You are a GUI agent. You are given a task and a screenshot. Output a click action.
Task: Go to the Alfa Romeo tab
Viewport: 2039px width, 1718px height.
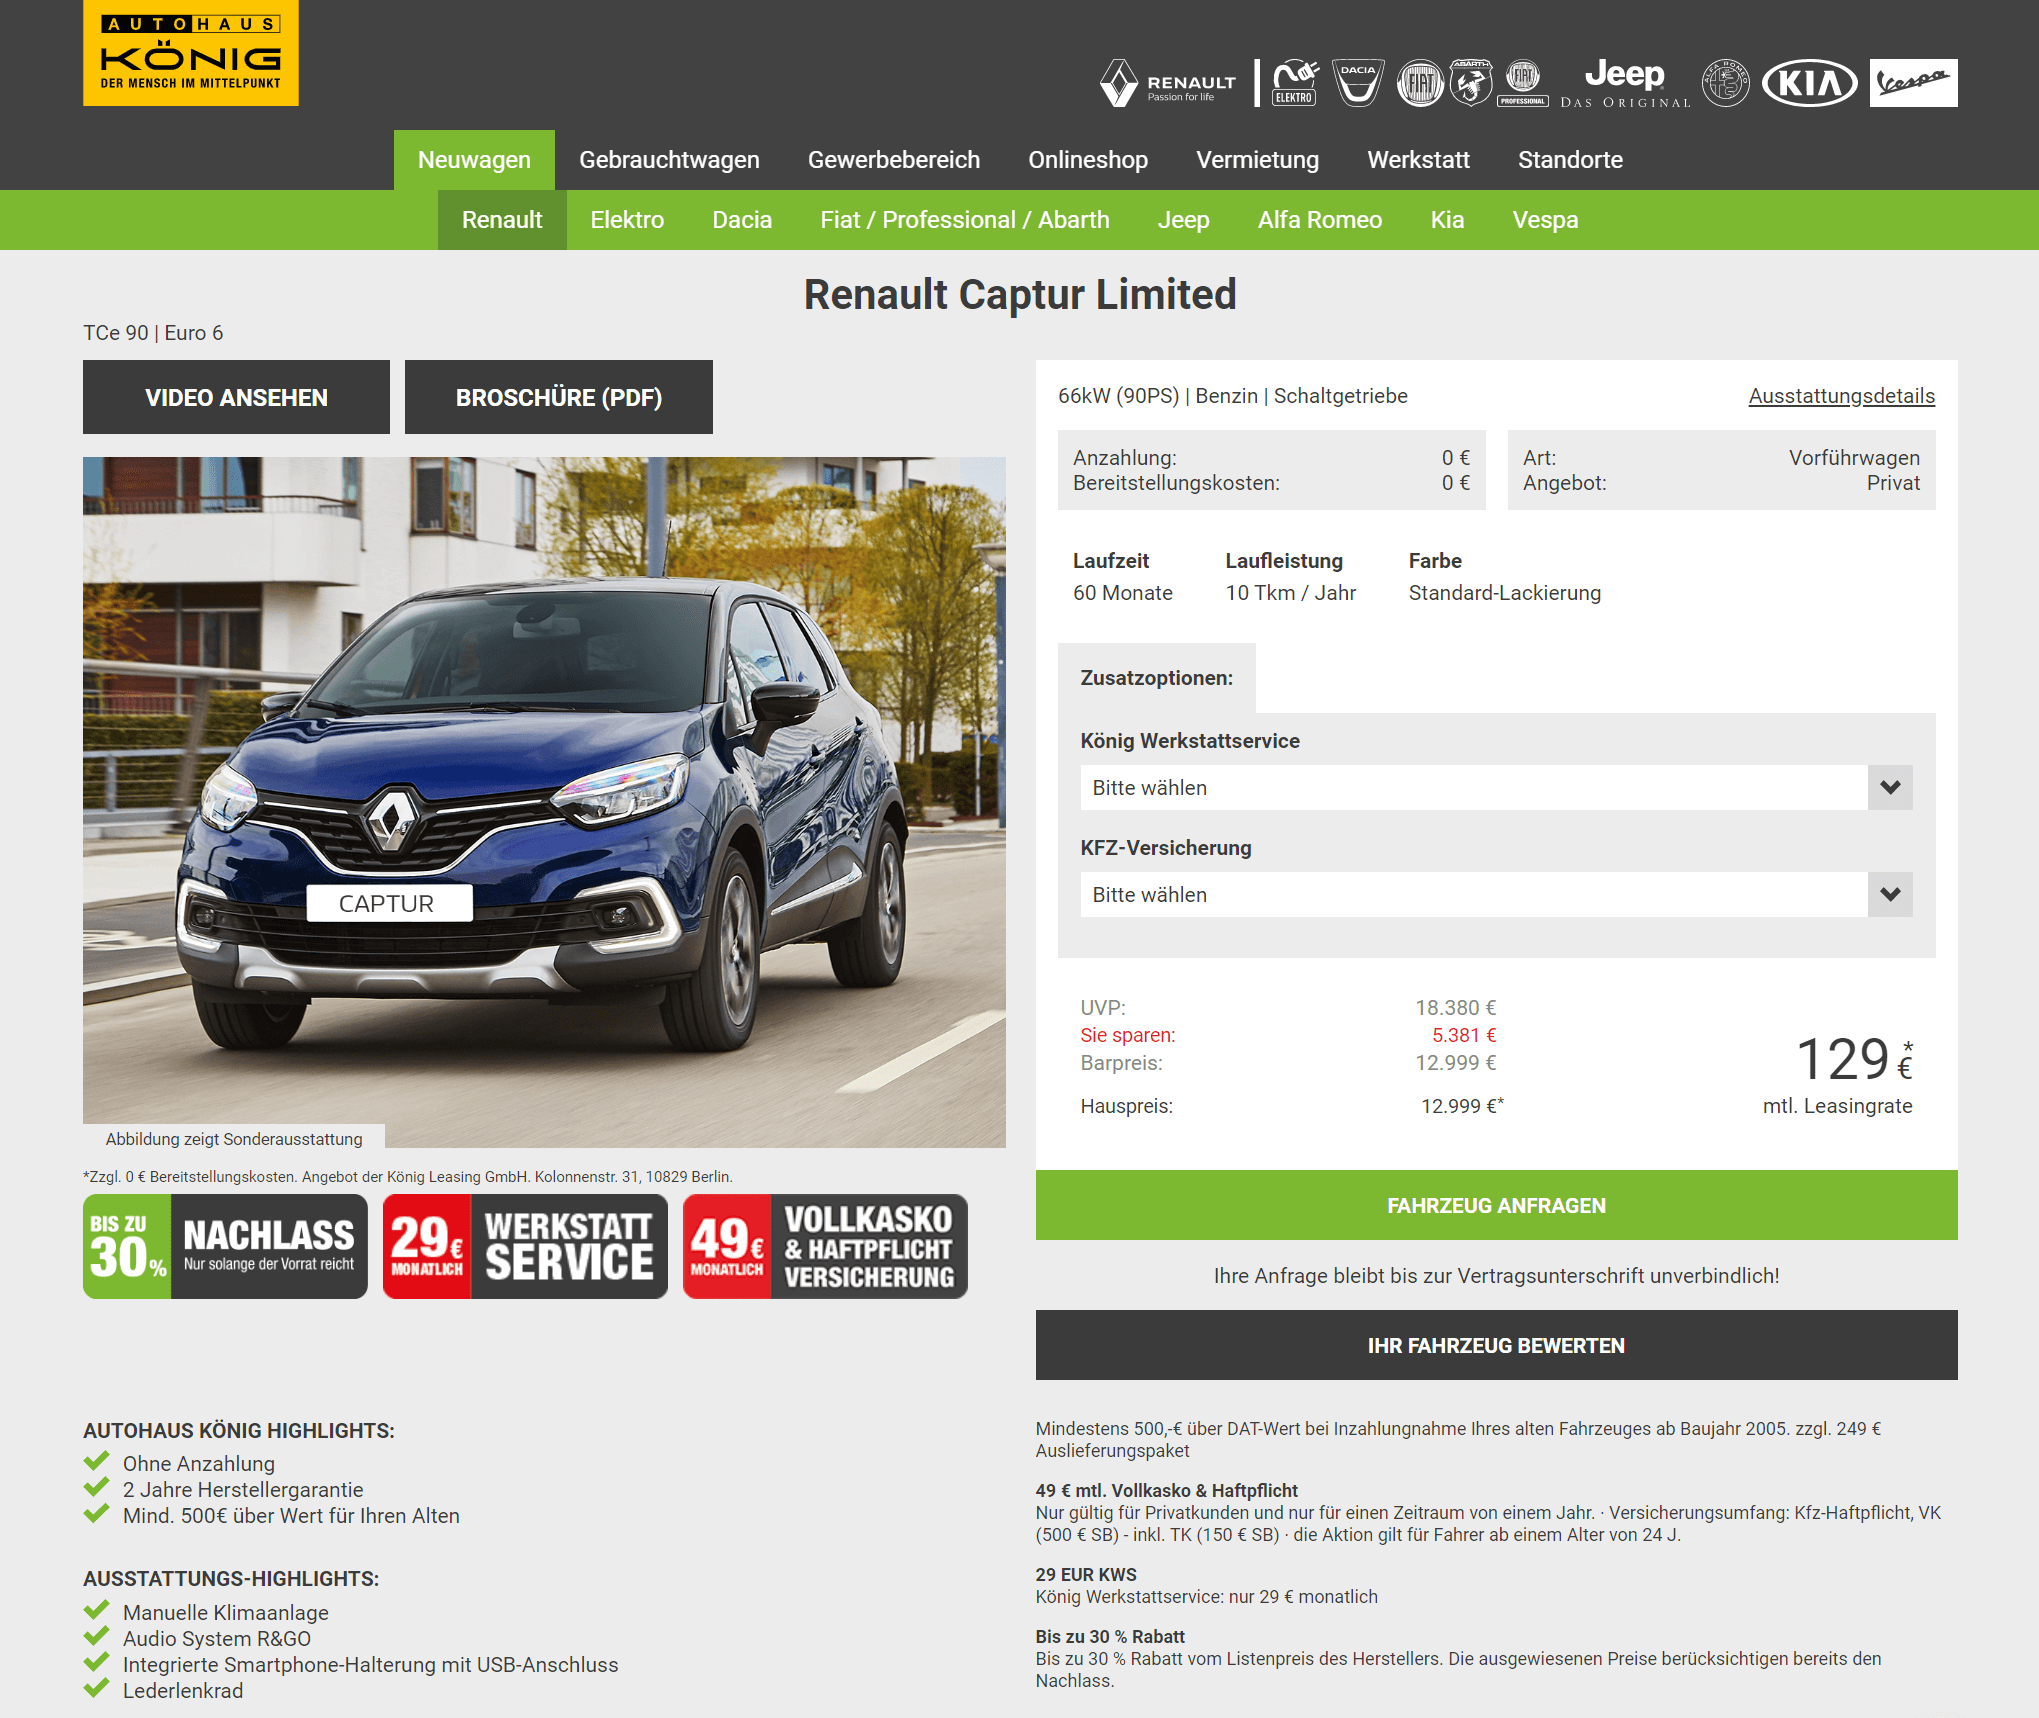pos(1320,220)
